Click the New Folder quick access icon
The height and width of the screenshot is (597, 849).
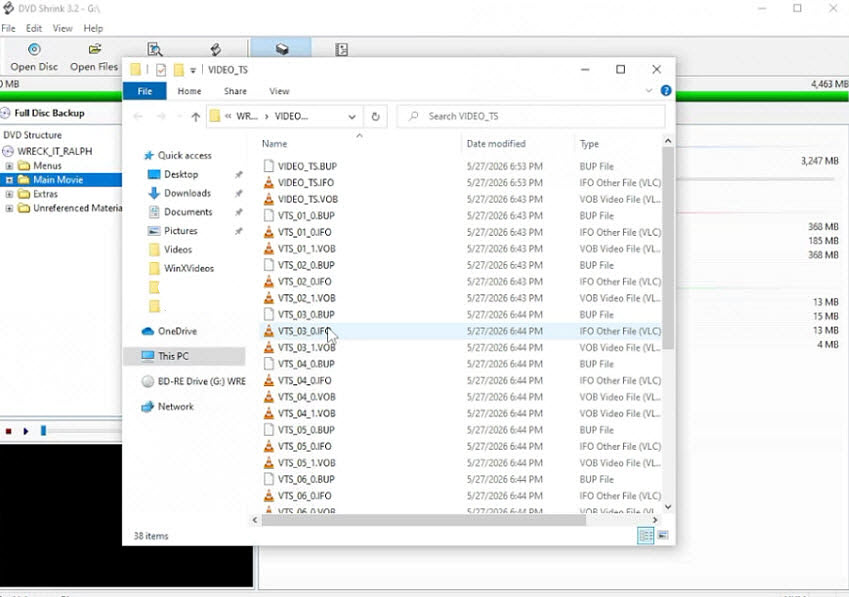(178, 70)
